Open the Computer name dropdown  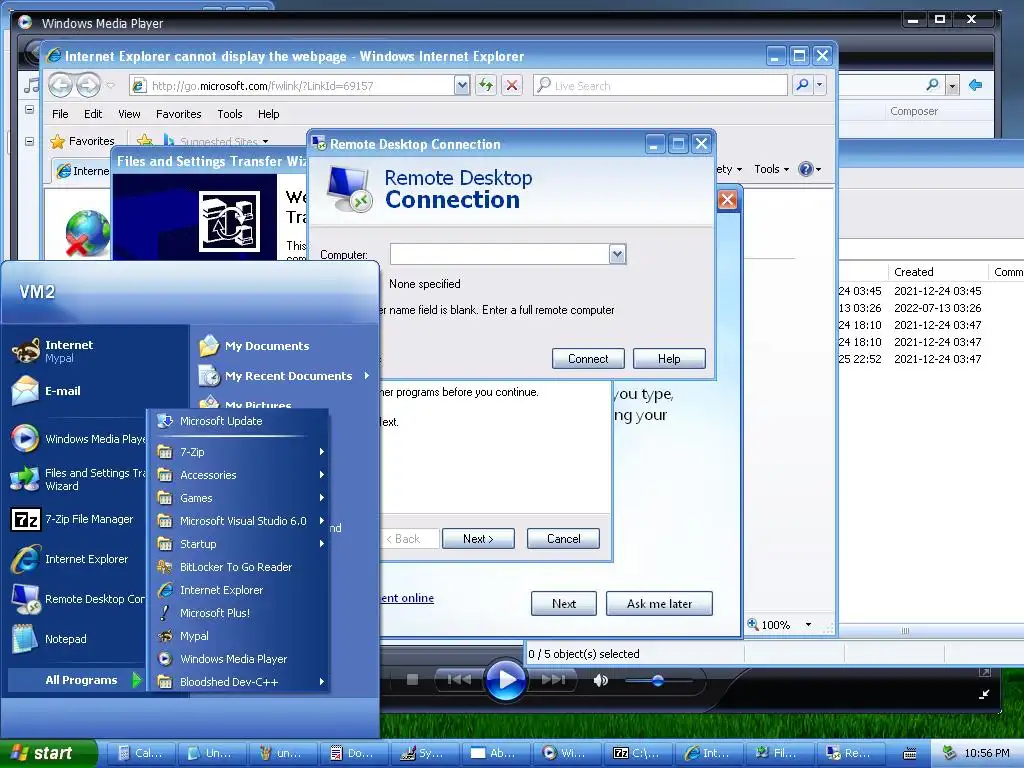(x=617, y=254)
